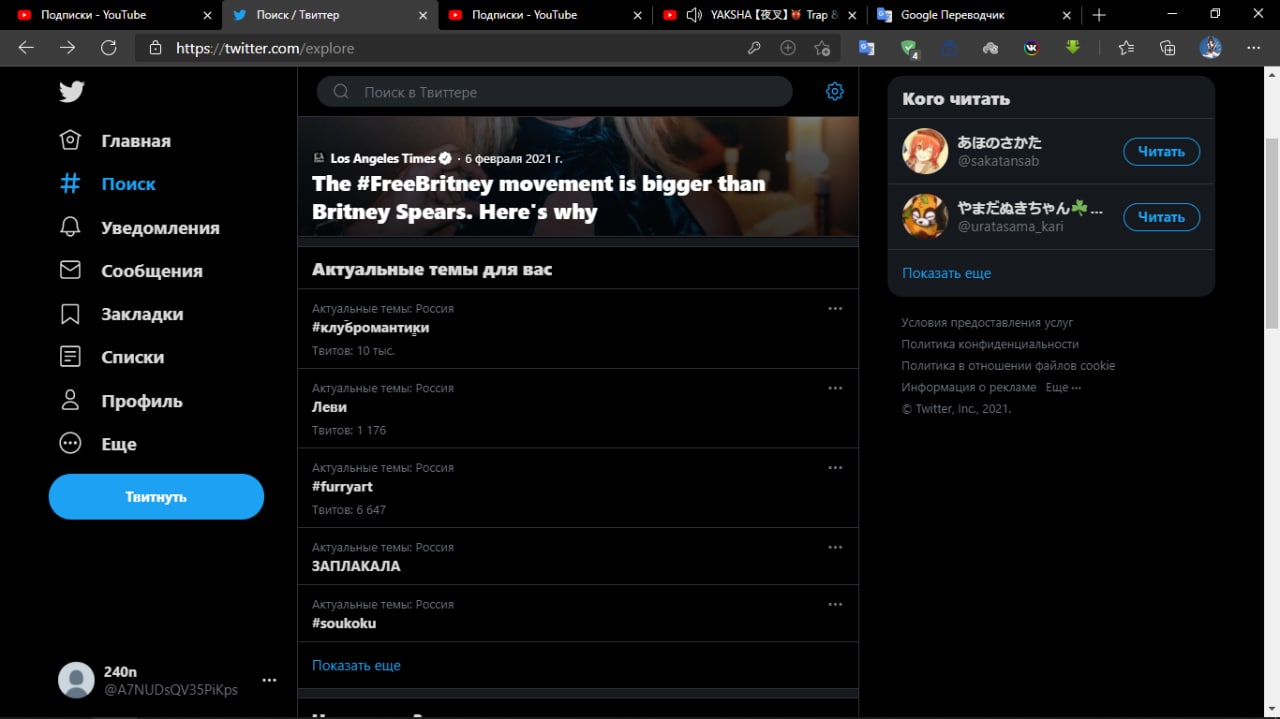The width and height of the screenshot is (1280, 719).
Task: Open green shield adblock extension
Action: (x=909, y=48)
